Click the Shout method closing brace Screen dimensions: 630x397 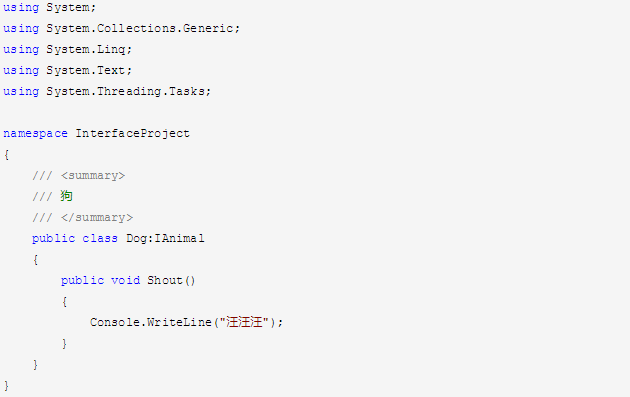point(64,344)
